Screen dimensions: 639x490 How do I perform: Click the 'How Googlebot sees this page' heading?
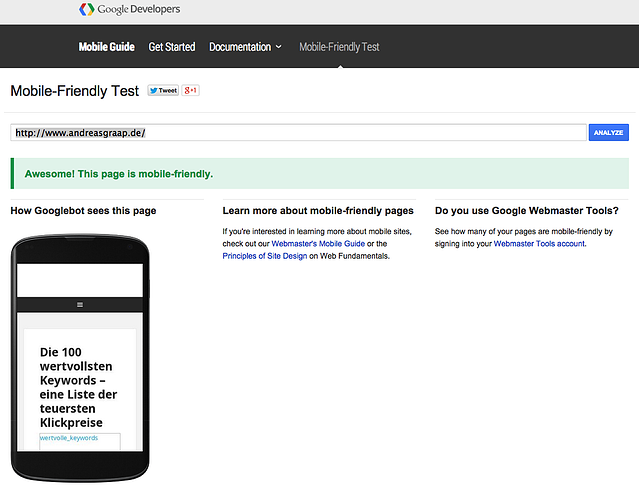[x=83, y=211]
